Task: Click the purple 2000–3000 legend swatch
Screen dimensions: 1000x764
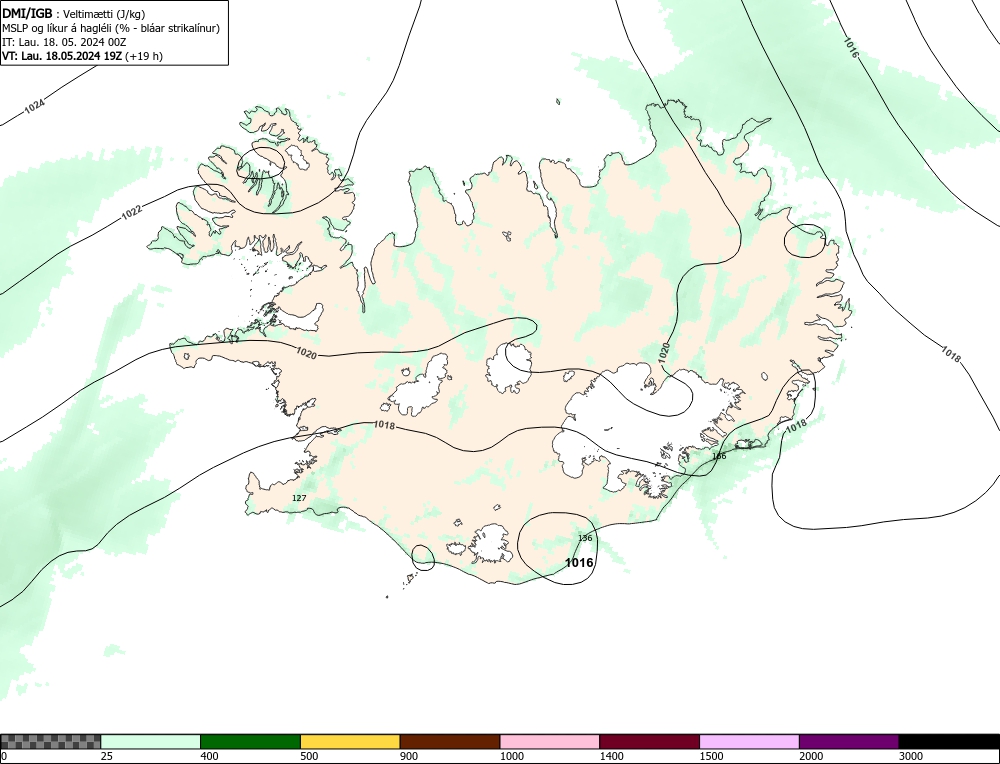Action: click(849, 741)
